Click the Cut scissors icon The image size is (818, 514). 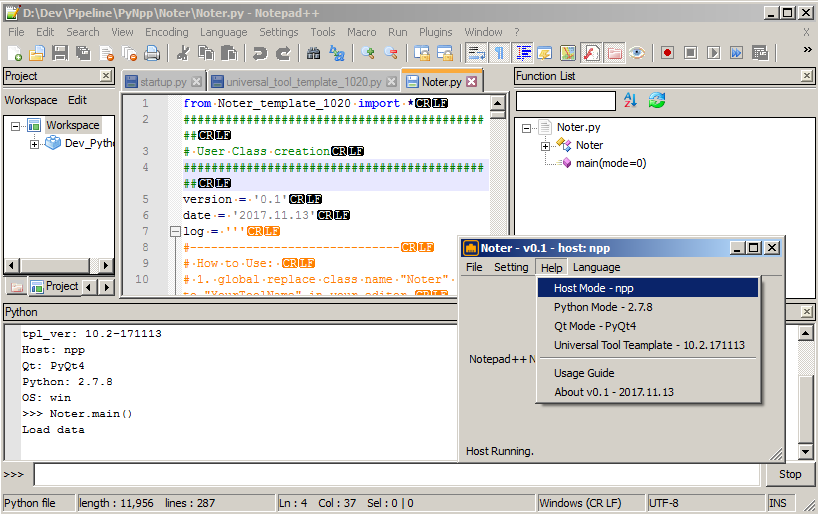click(x=183, y=53)
